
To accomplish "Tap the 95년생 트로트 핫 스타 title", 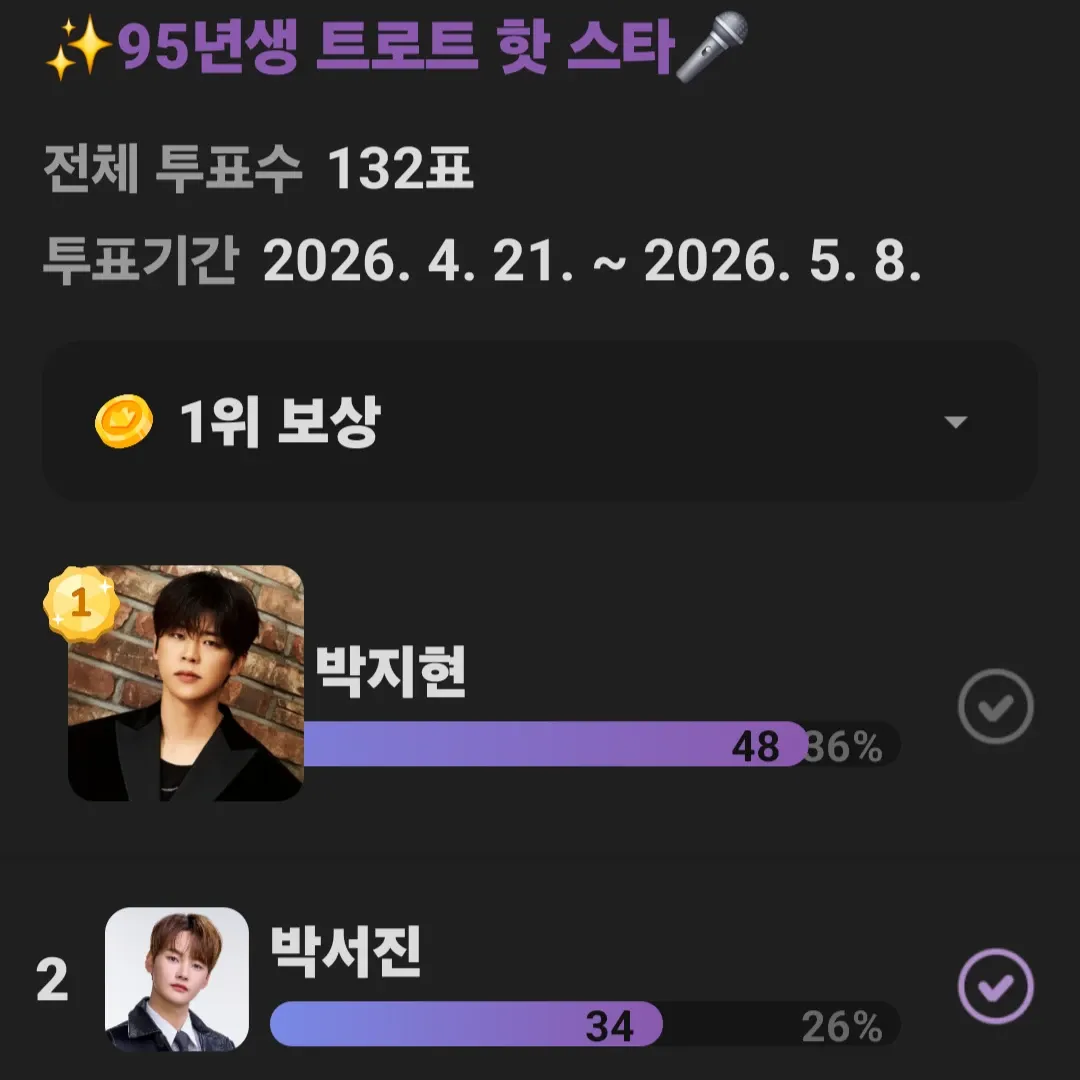I will tap(395, 48).
